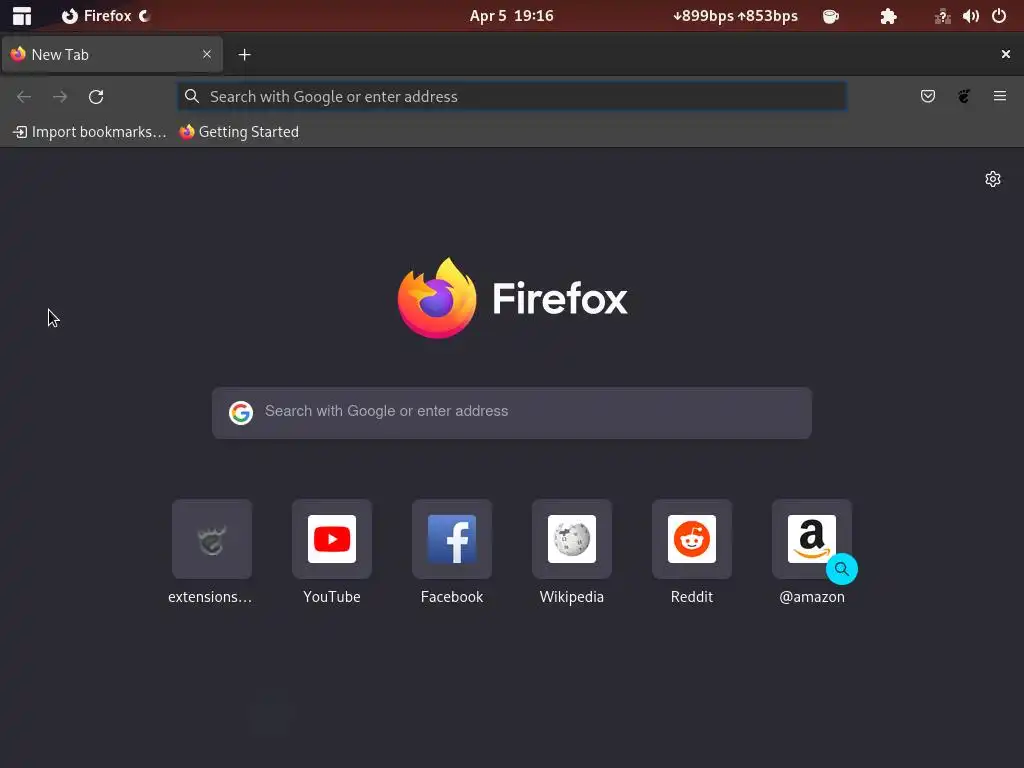
Task: Open the Amazon search shortcut tile
Action: click(812, 539)
